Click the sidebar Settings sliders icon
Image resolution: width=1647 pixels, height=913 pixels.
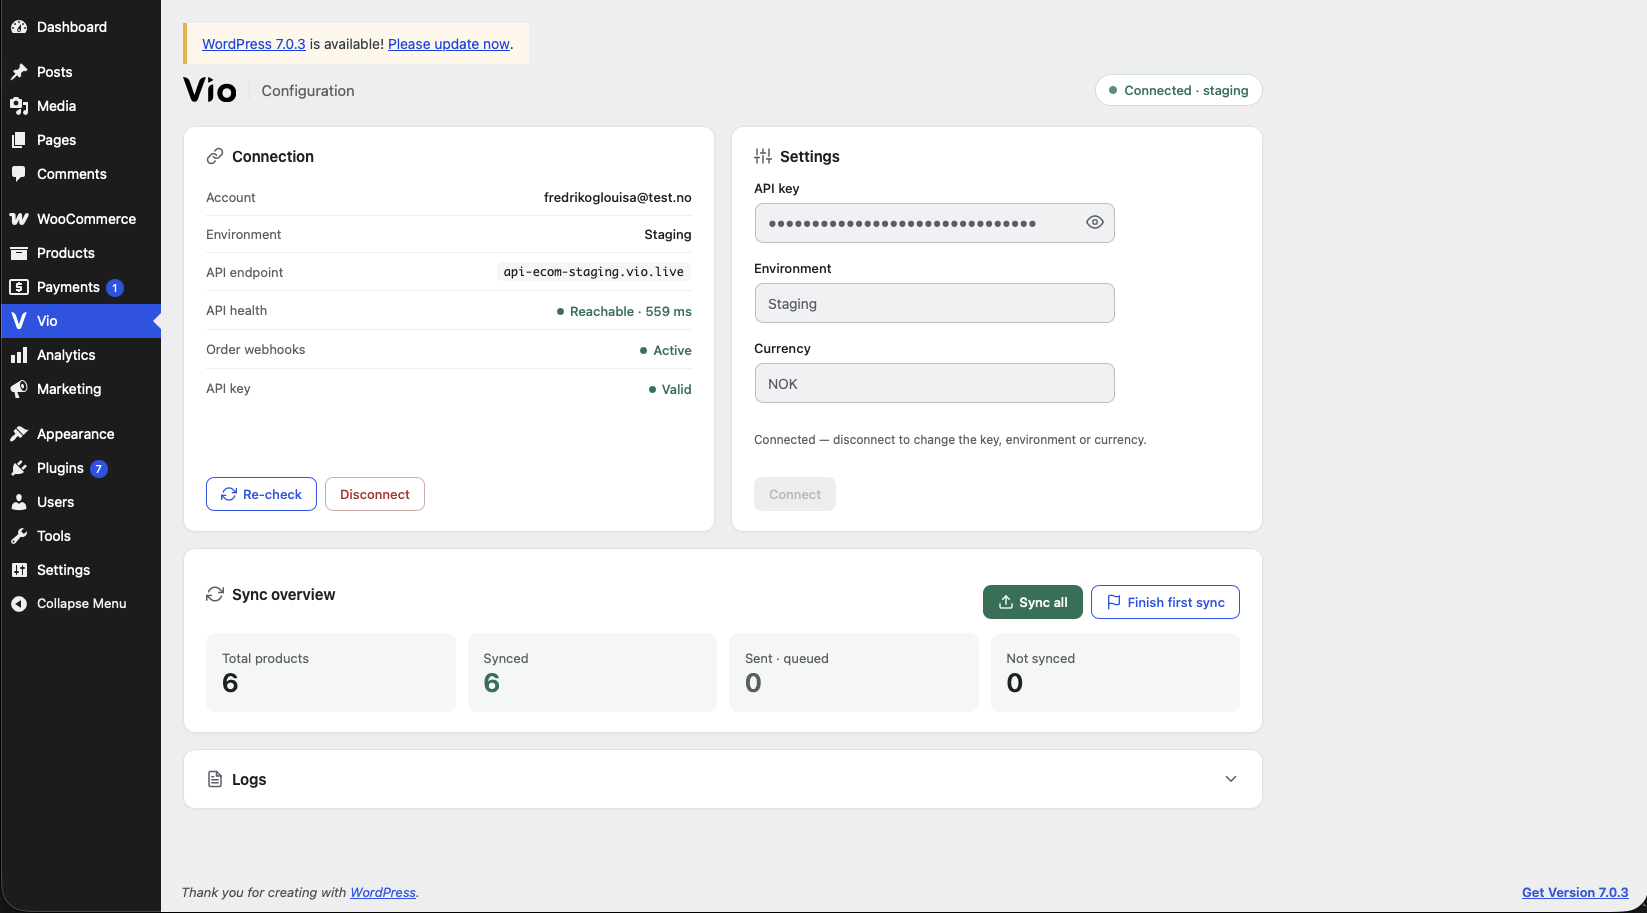tap(19, 570)
